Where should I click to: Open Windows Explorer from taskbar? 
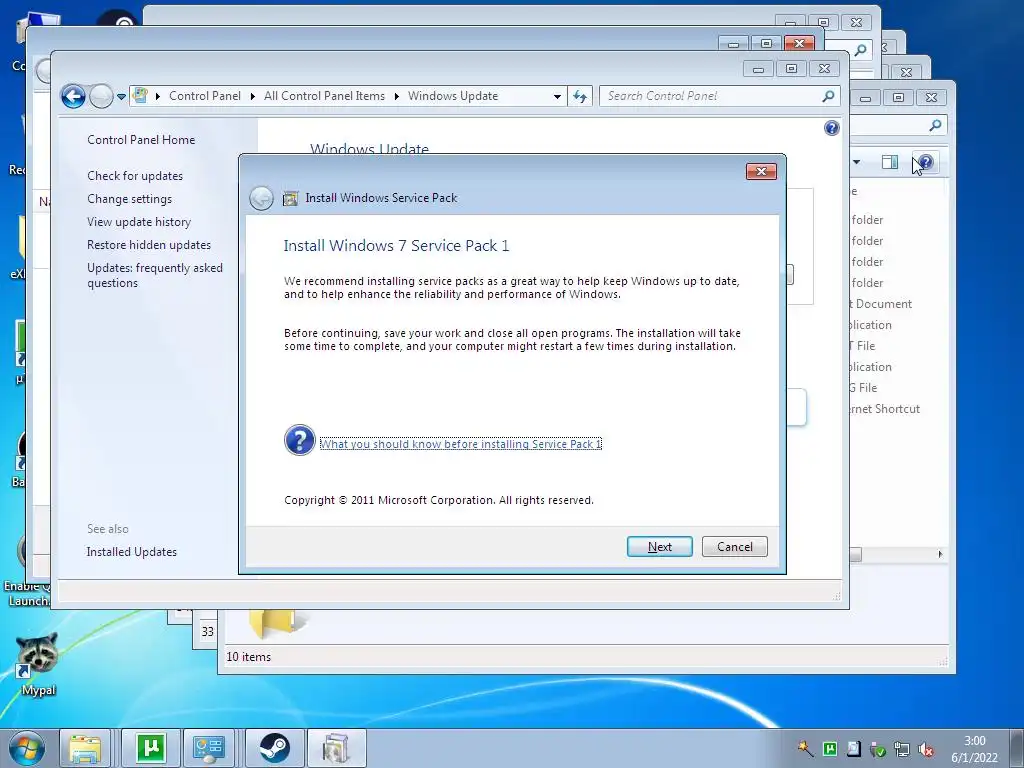[86, 748]
